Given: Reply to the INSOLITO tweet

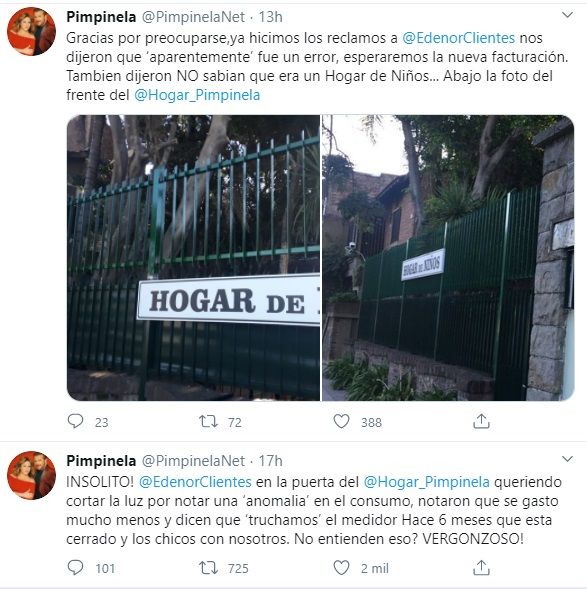Looking at the screenshot, I should point(75,567).
